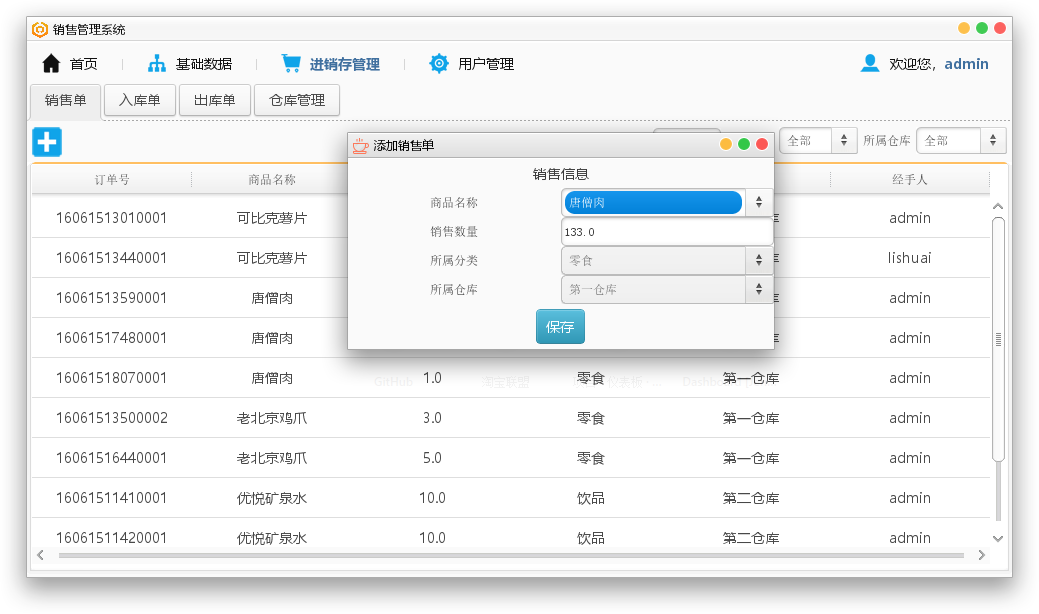
Task: Open the 基础数据 menu
Action: 203,64
